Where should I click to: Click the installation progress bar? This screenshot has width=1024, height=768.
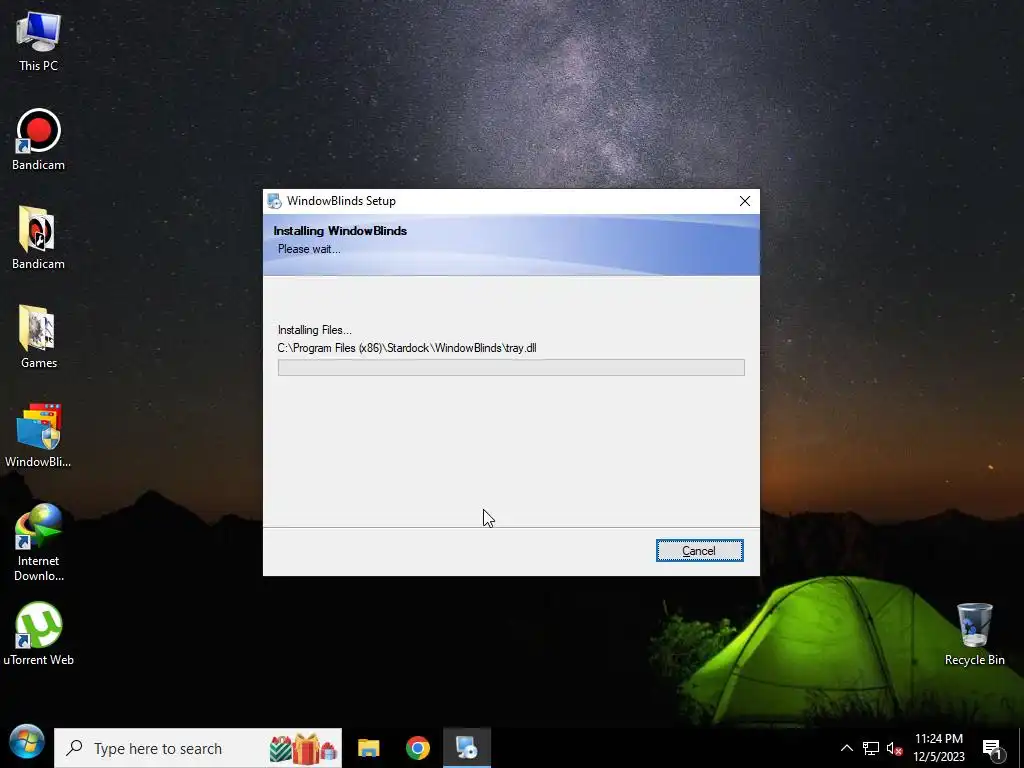coord(511,367)
